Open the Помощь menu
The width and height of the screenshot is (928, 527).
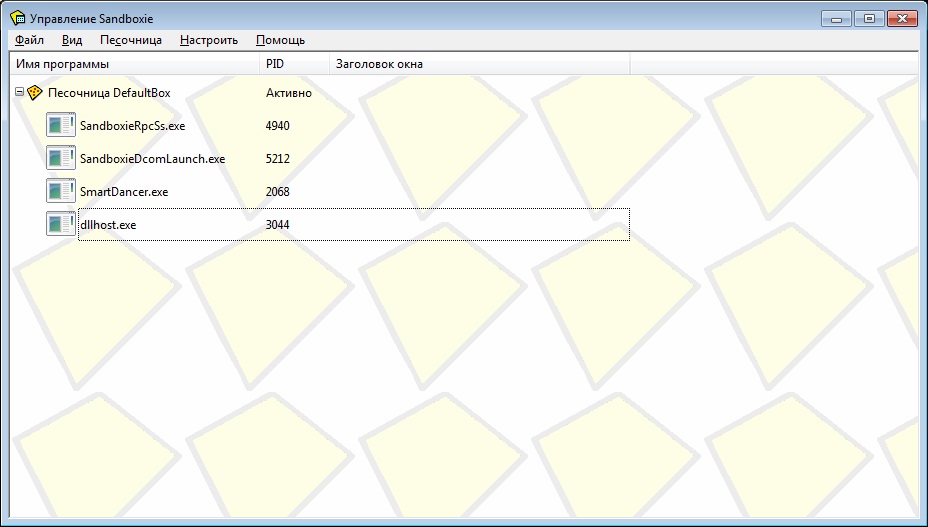click(x=281, y=40)
